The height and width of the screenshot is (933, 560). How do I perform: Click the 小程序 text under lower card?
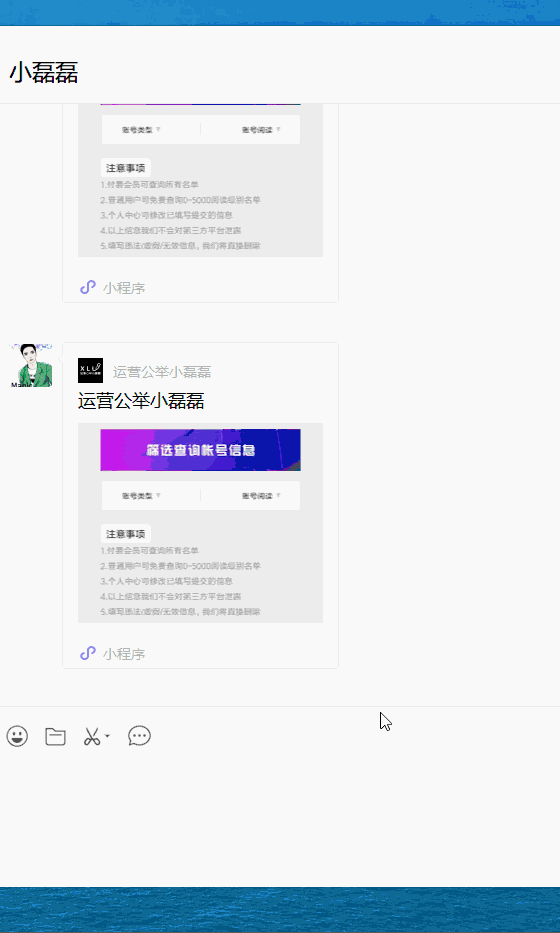pos(124,654)
